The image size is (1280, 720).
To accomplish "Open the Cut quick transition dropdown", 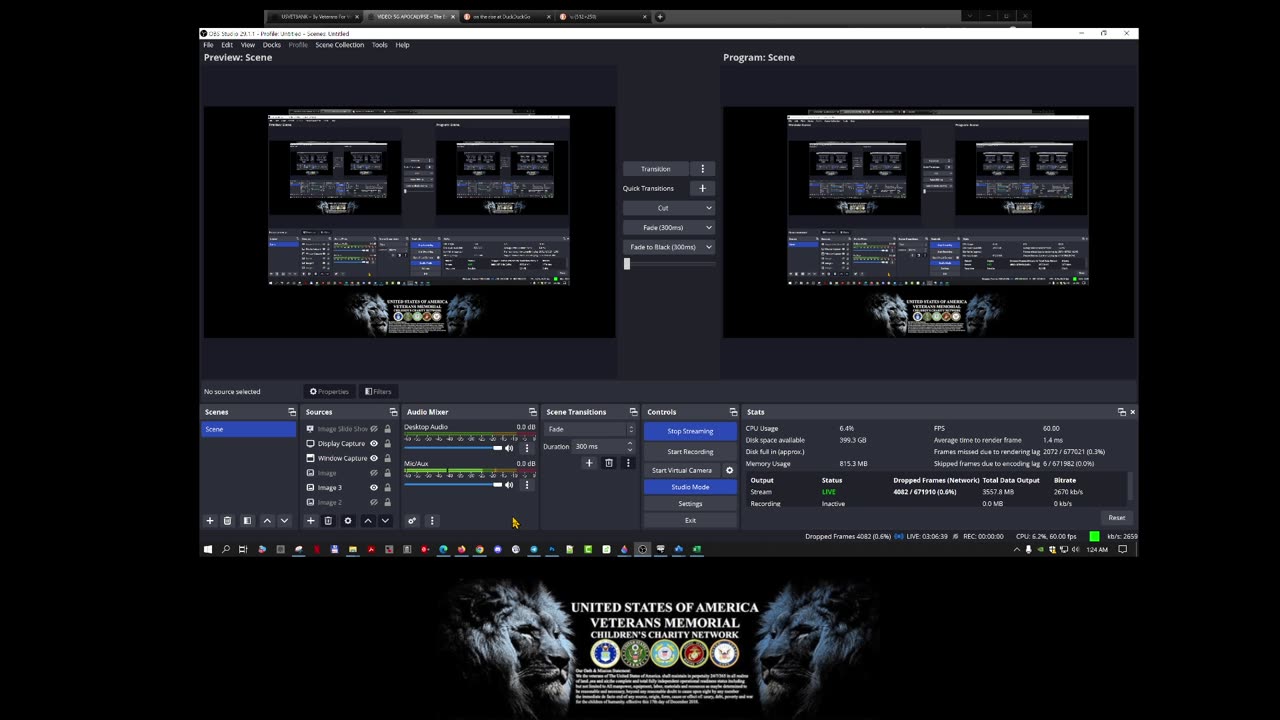I will 669,208.
